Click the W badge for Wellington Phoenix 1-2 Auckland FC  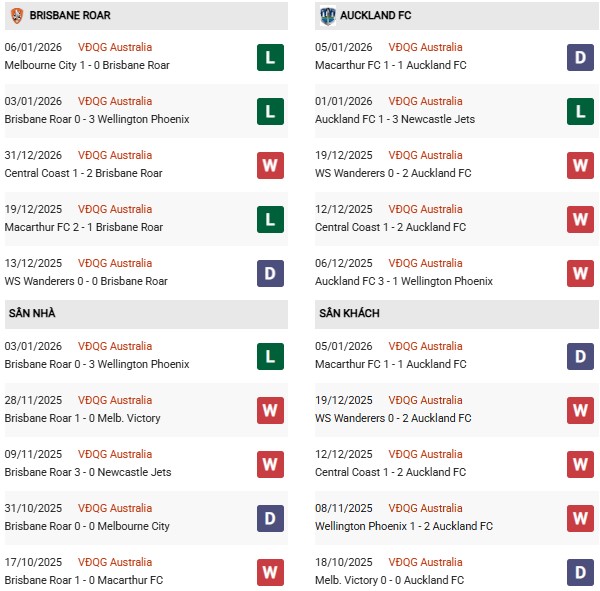581,518
